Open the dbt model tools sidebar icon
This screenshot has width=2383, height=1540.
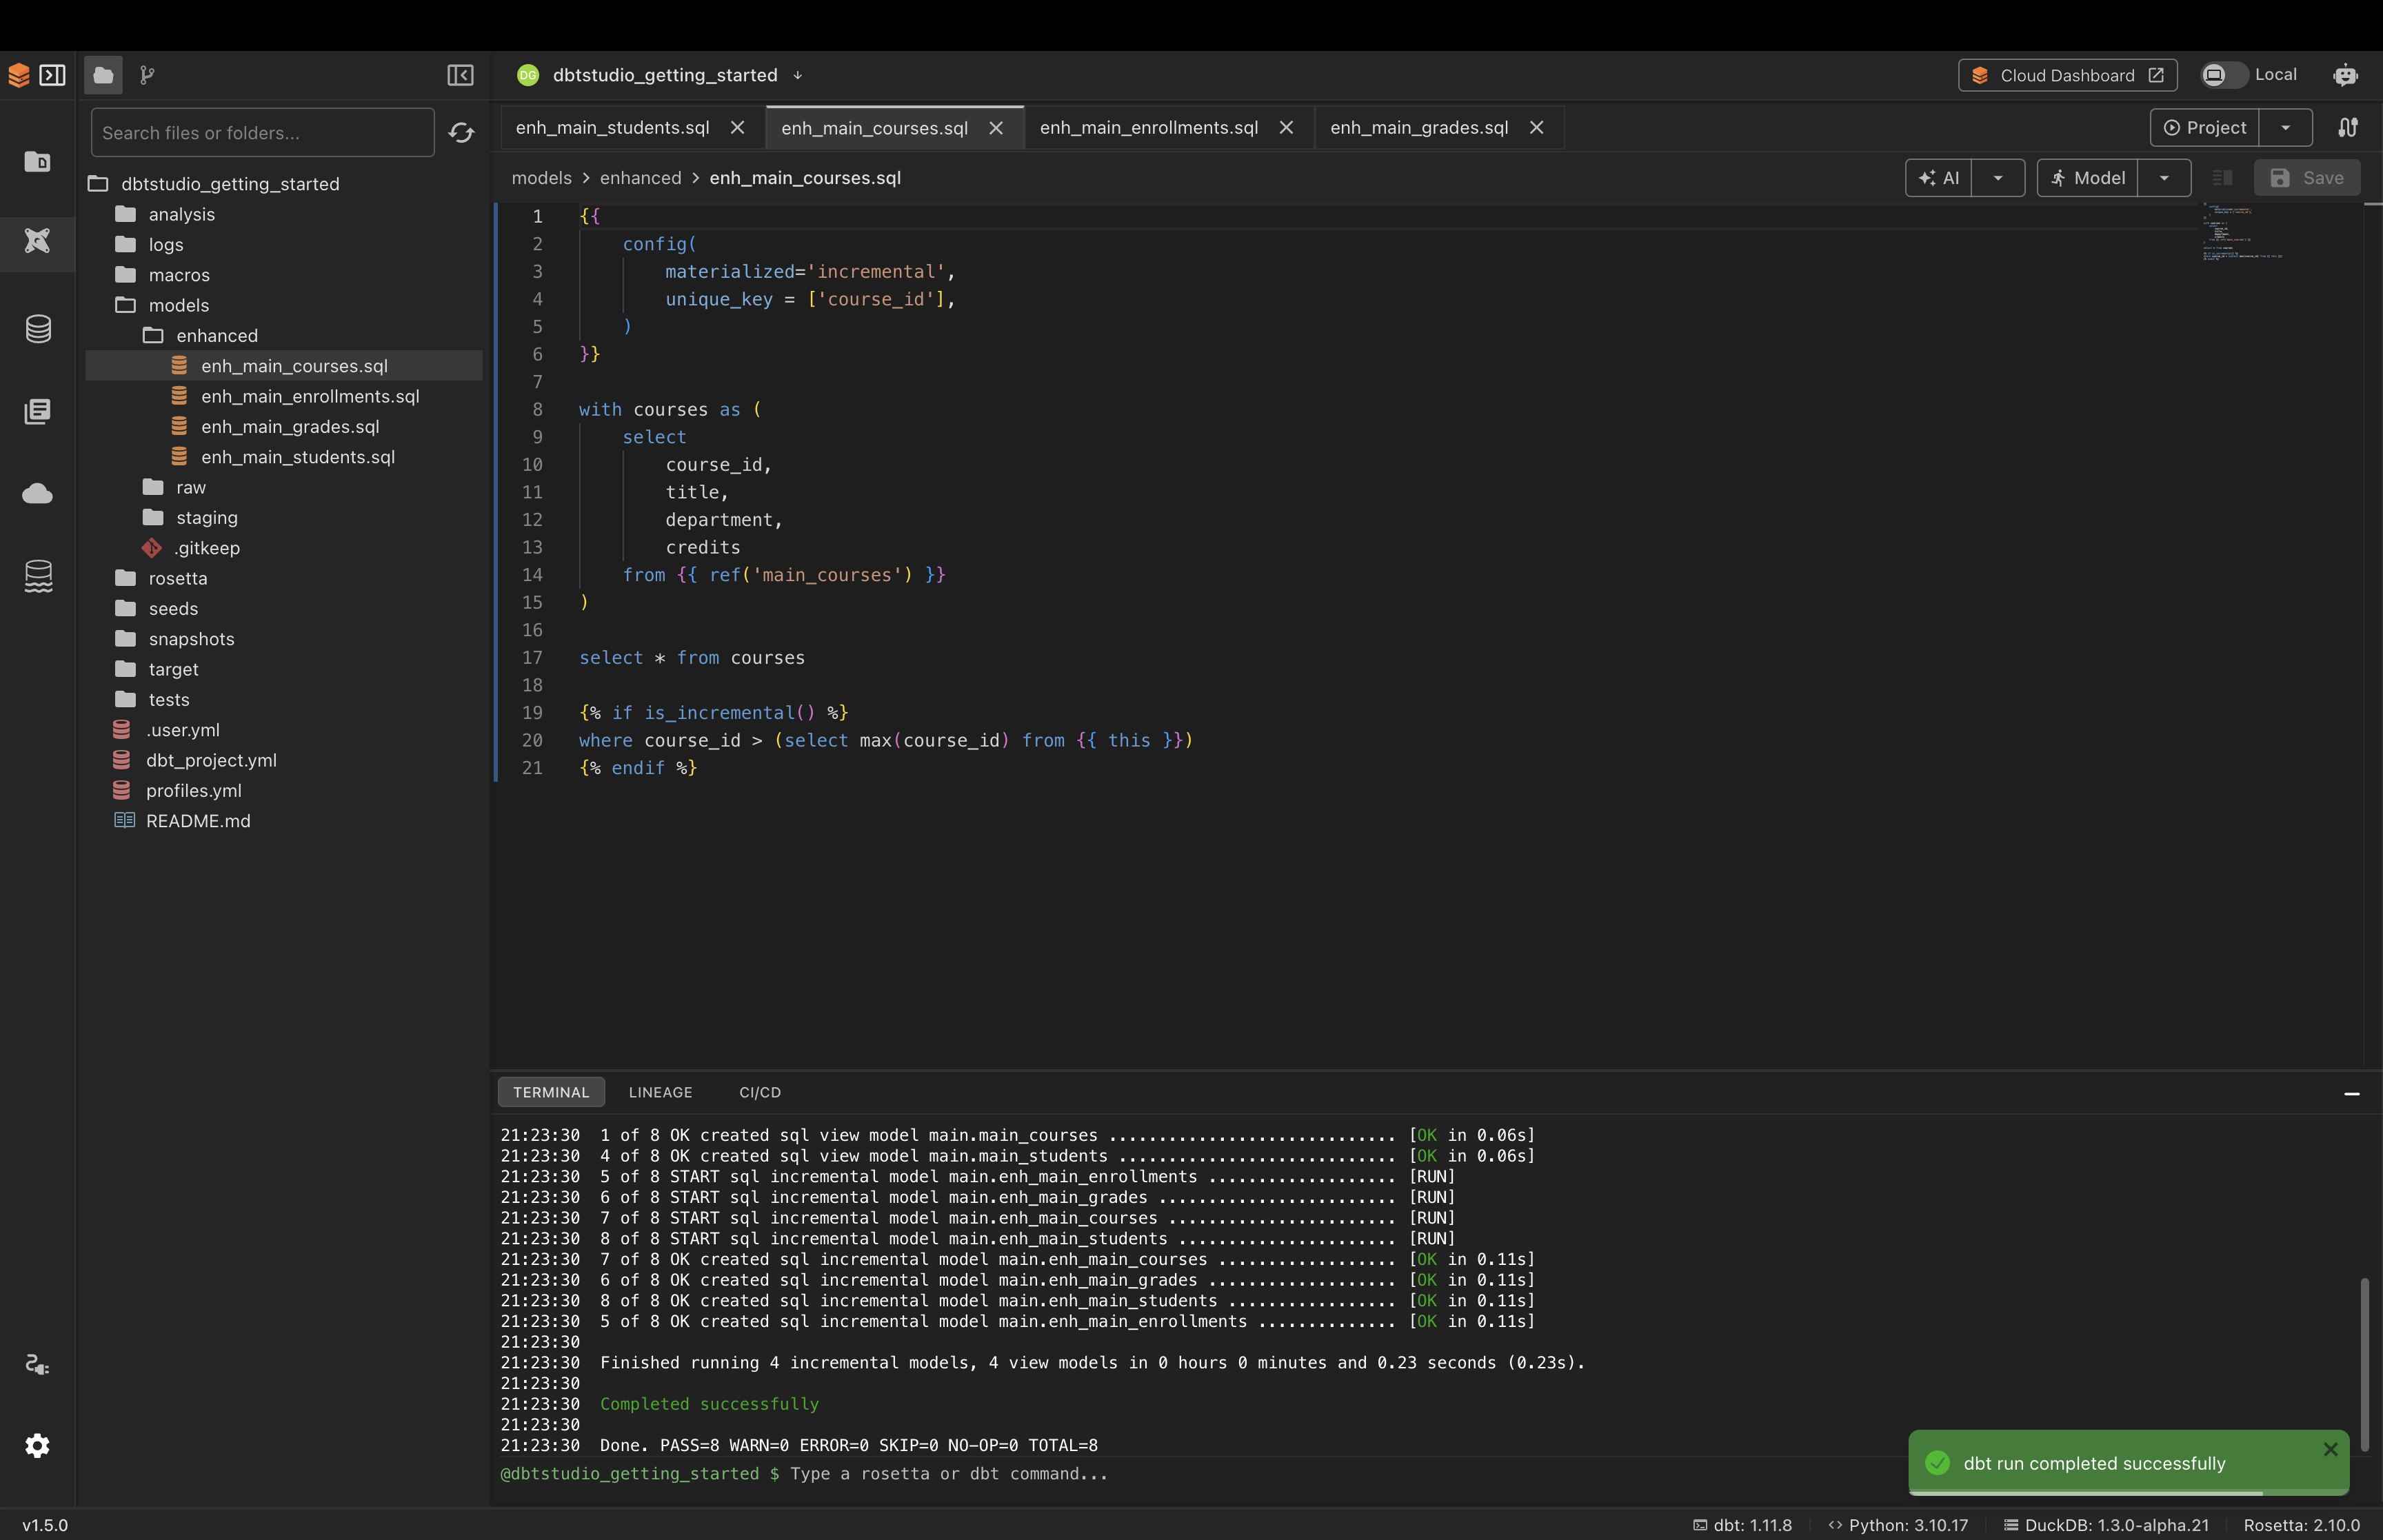(38, 241)
